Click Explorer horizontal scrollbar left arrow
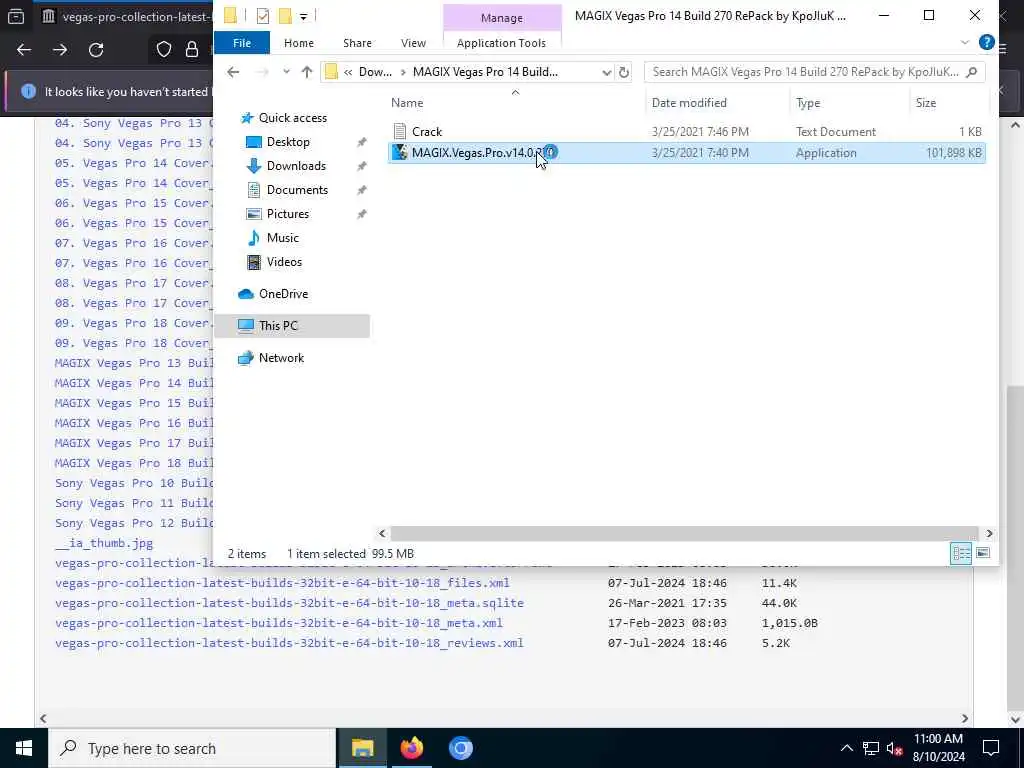The image size is (1024, 768). click(x=382, y=534)
